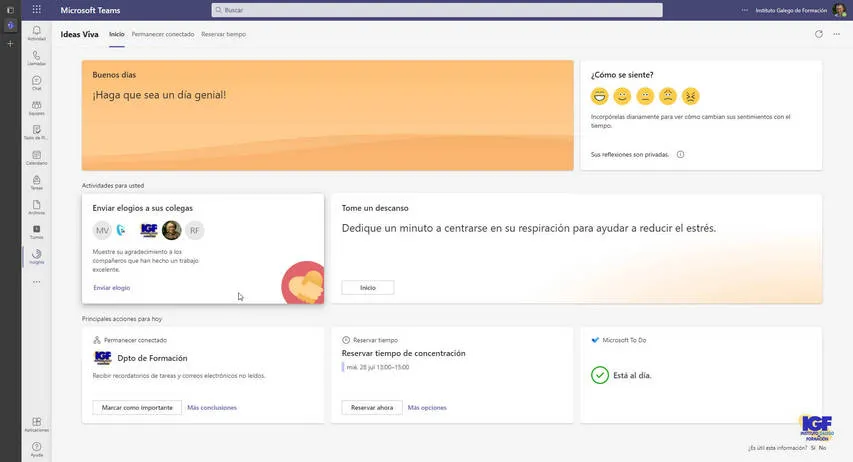The image size is (853, 462).
Task: Open the Archivos file icon
Action: (x=36, y=207)
